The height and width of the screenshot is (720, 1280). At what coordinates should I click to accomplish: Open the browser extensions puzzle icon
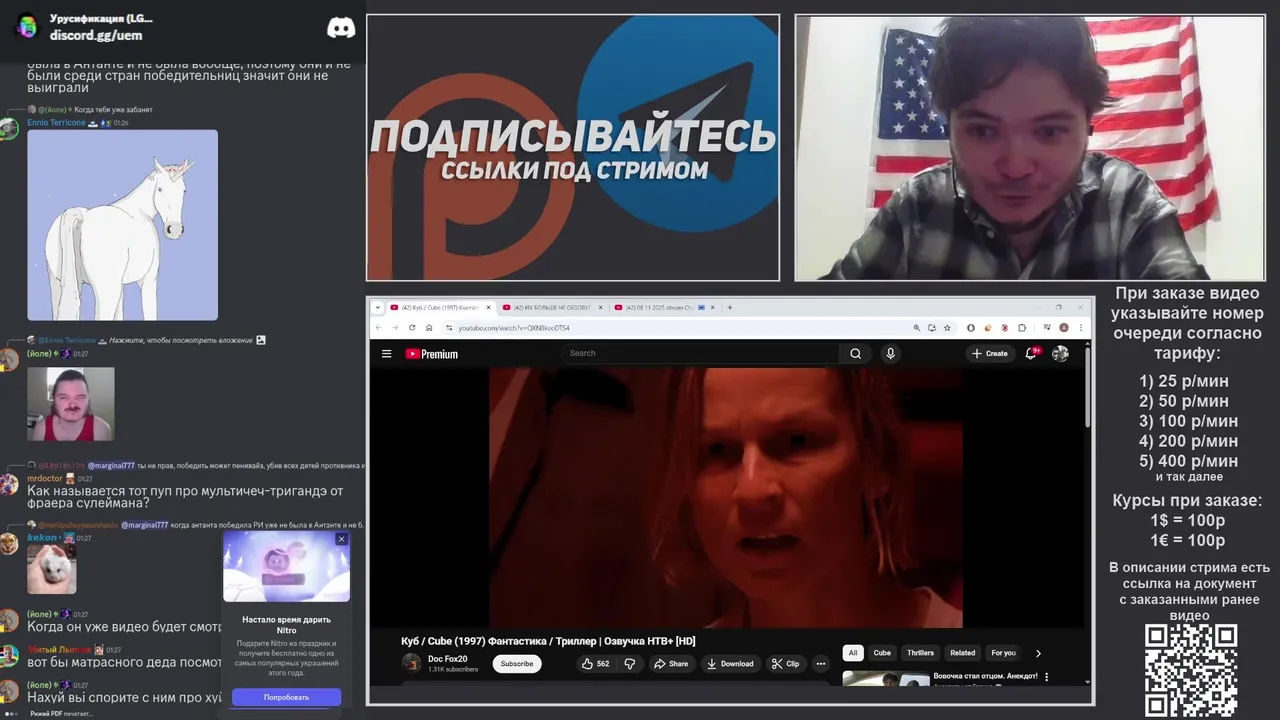coord(1022,327)
